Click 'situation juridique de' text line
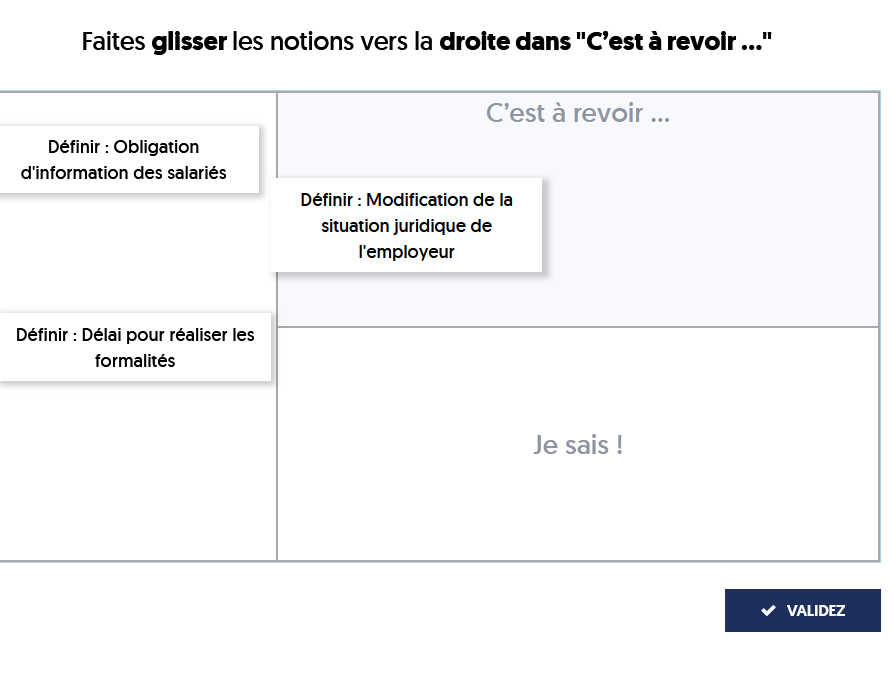 (x=406, y=226)
